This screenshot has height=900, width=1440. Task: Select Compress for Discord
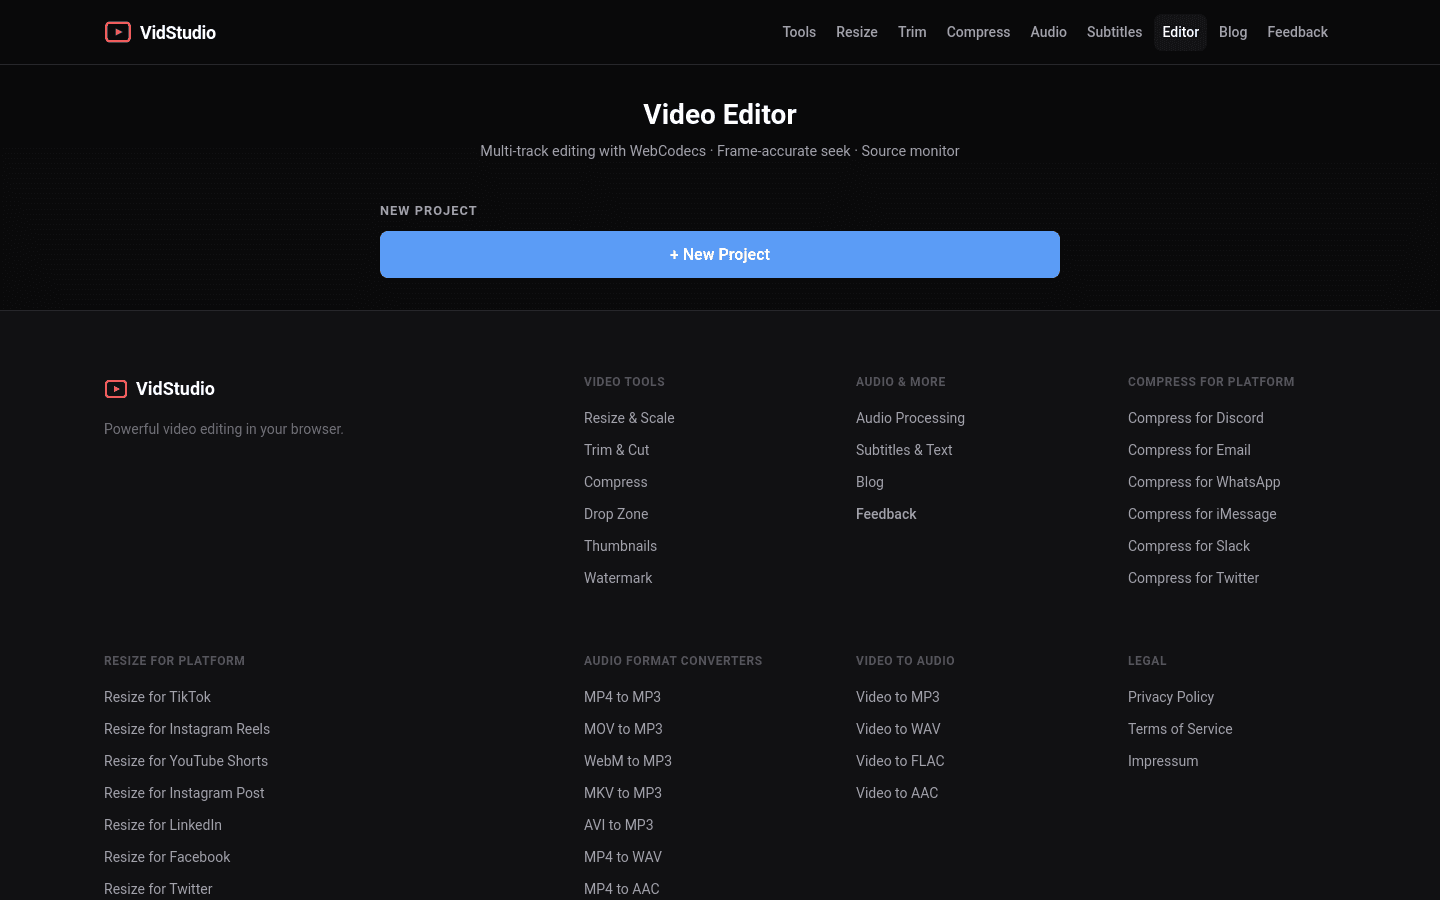1195,418
